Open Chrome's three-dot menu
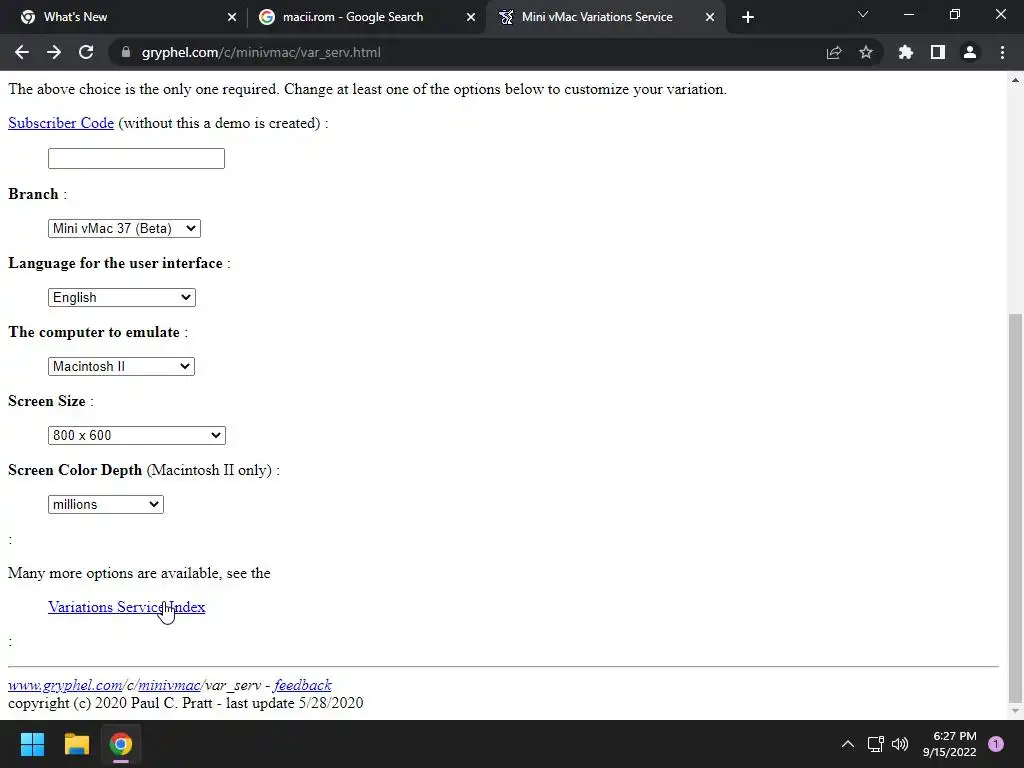Viewport: 1024px width, 768px height. [1002, 52]
